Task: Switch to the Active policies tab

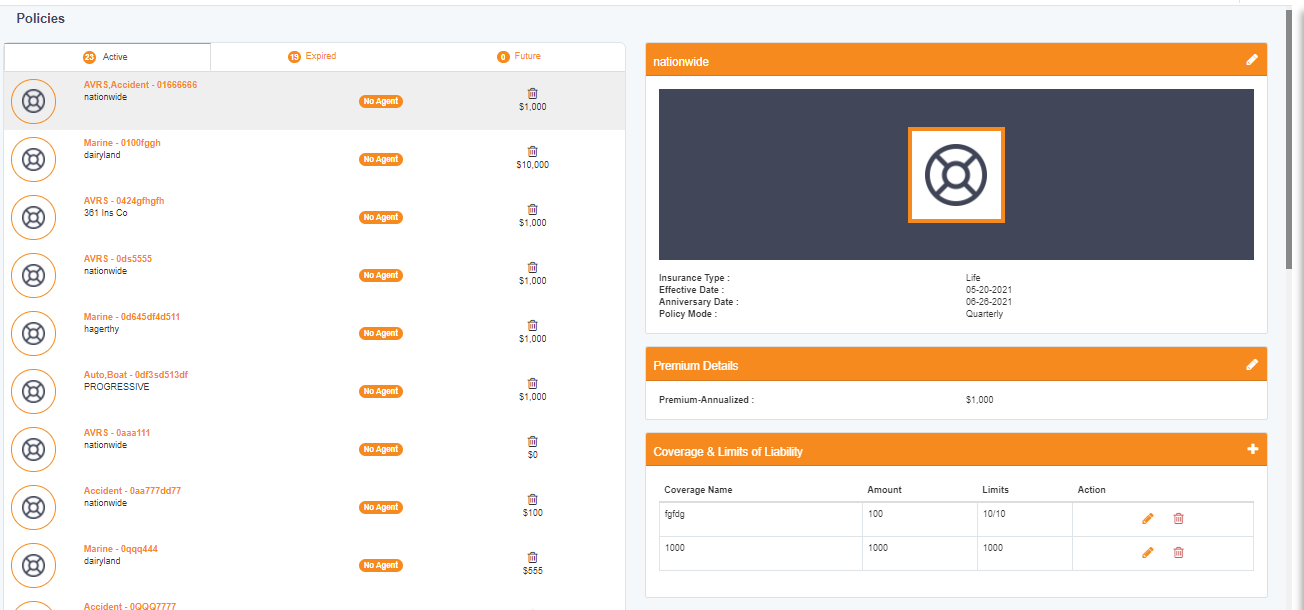Action: [x=107, y=57]
